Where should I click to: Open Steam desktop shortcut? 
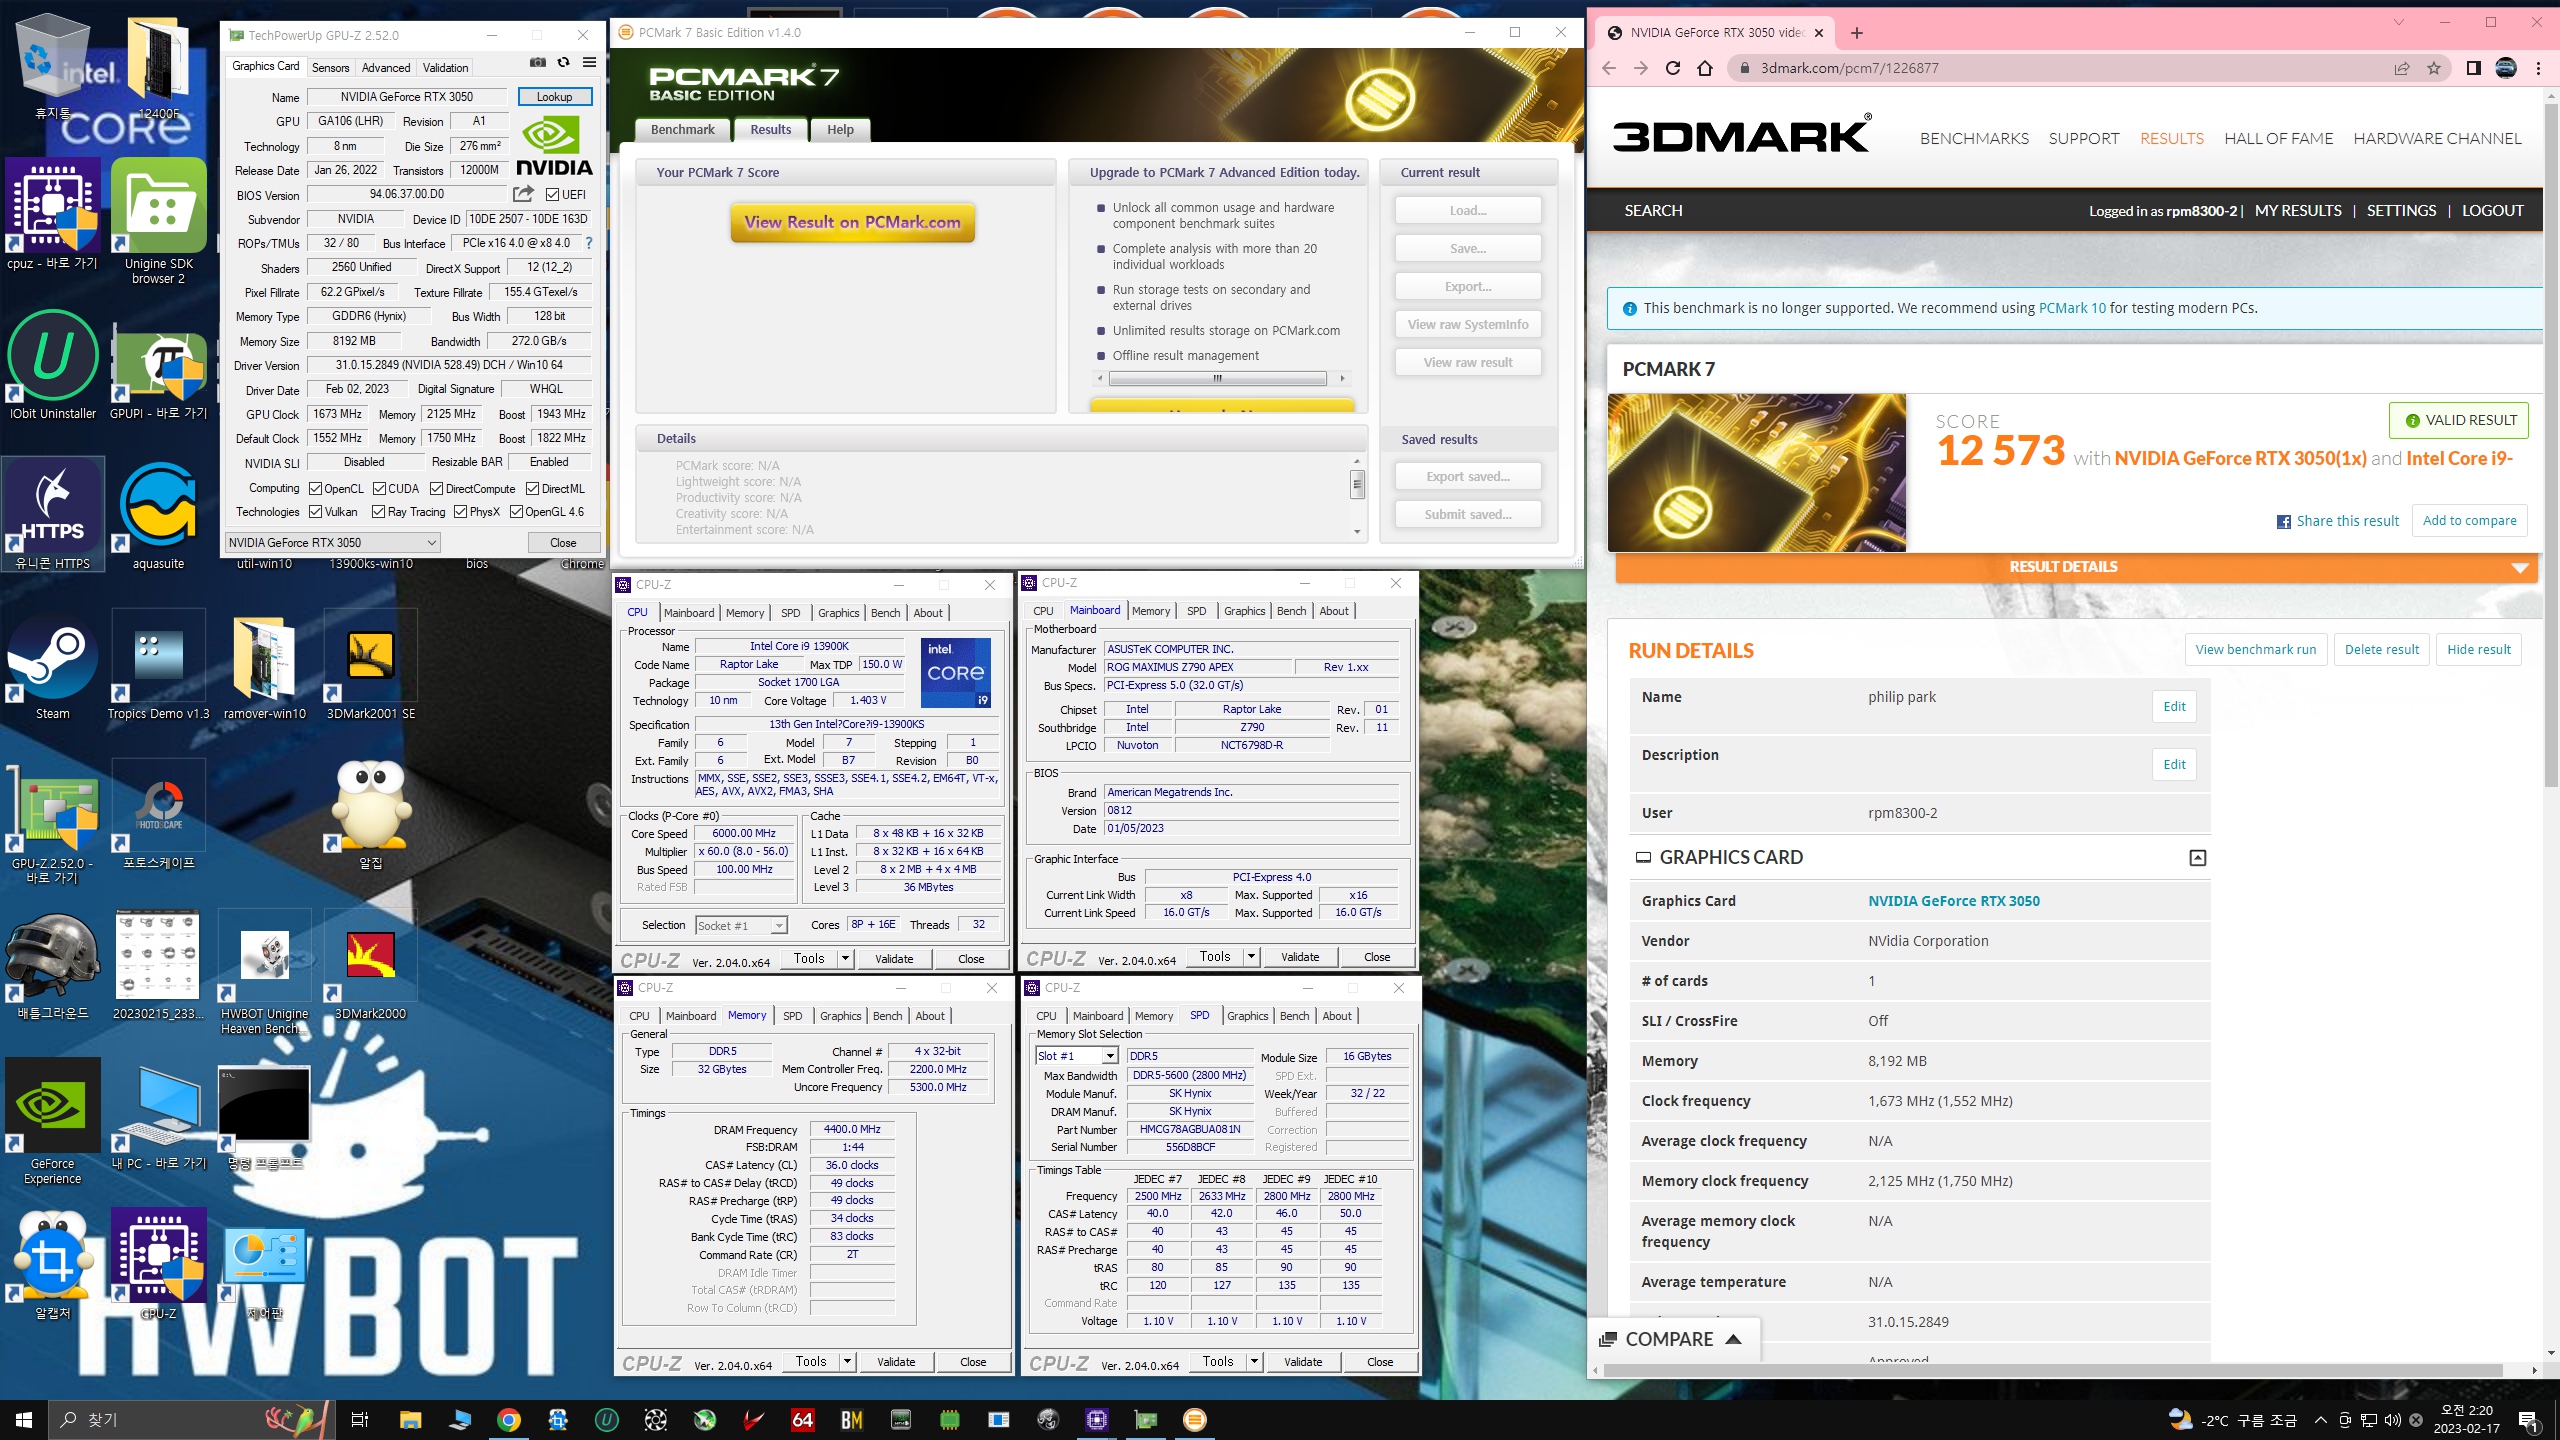[x=53, y=667]
